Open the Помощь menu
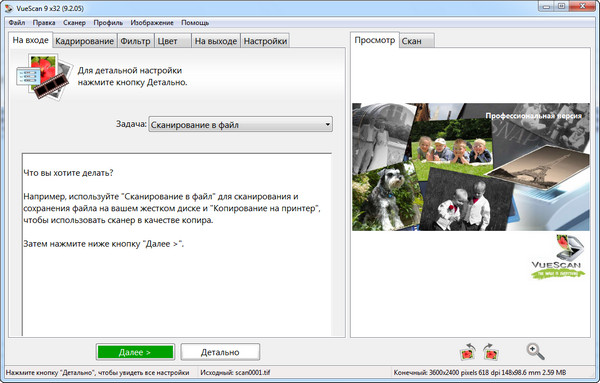 [x=195, y=23]
